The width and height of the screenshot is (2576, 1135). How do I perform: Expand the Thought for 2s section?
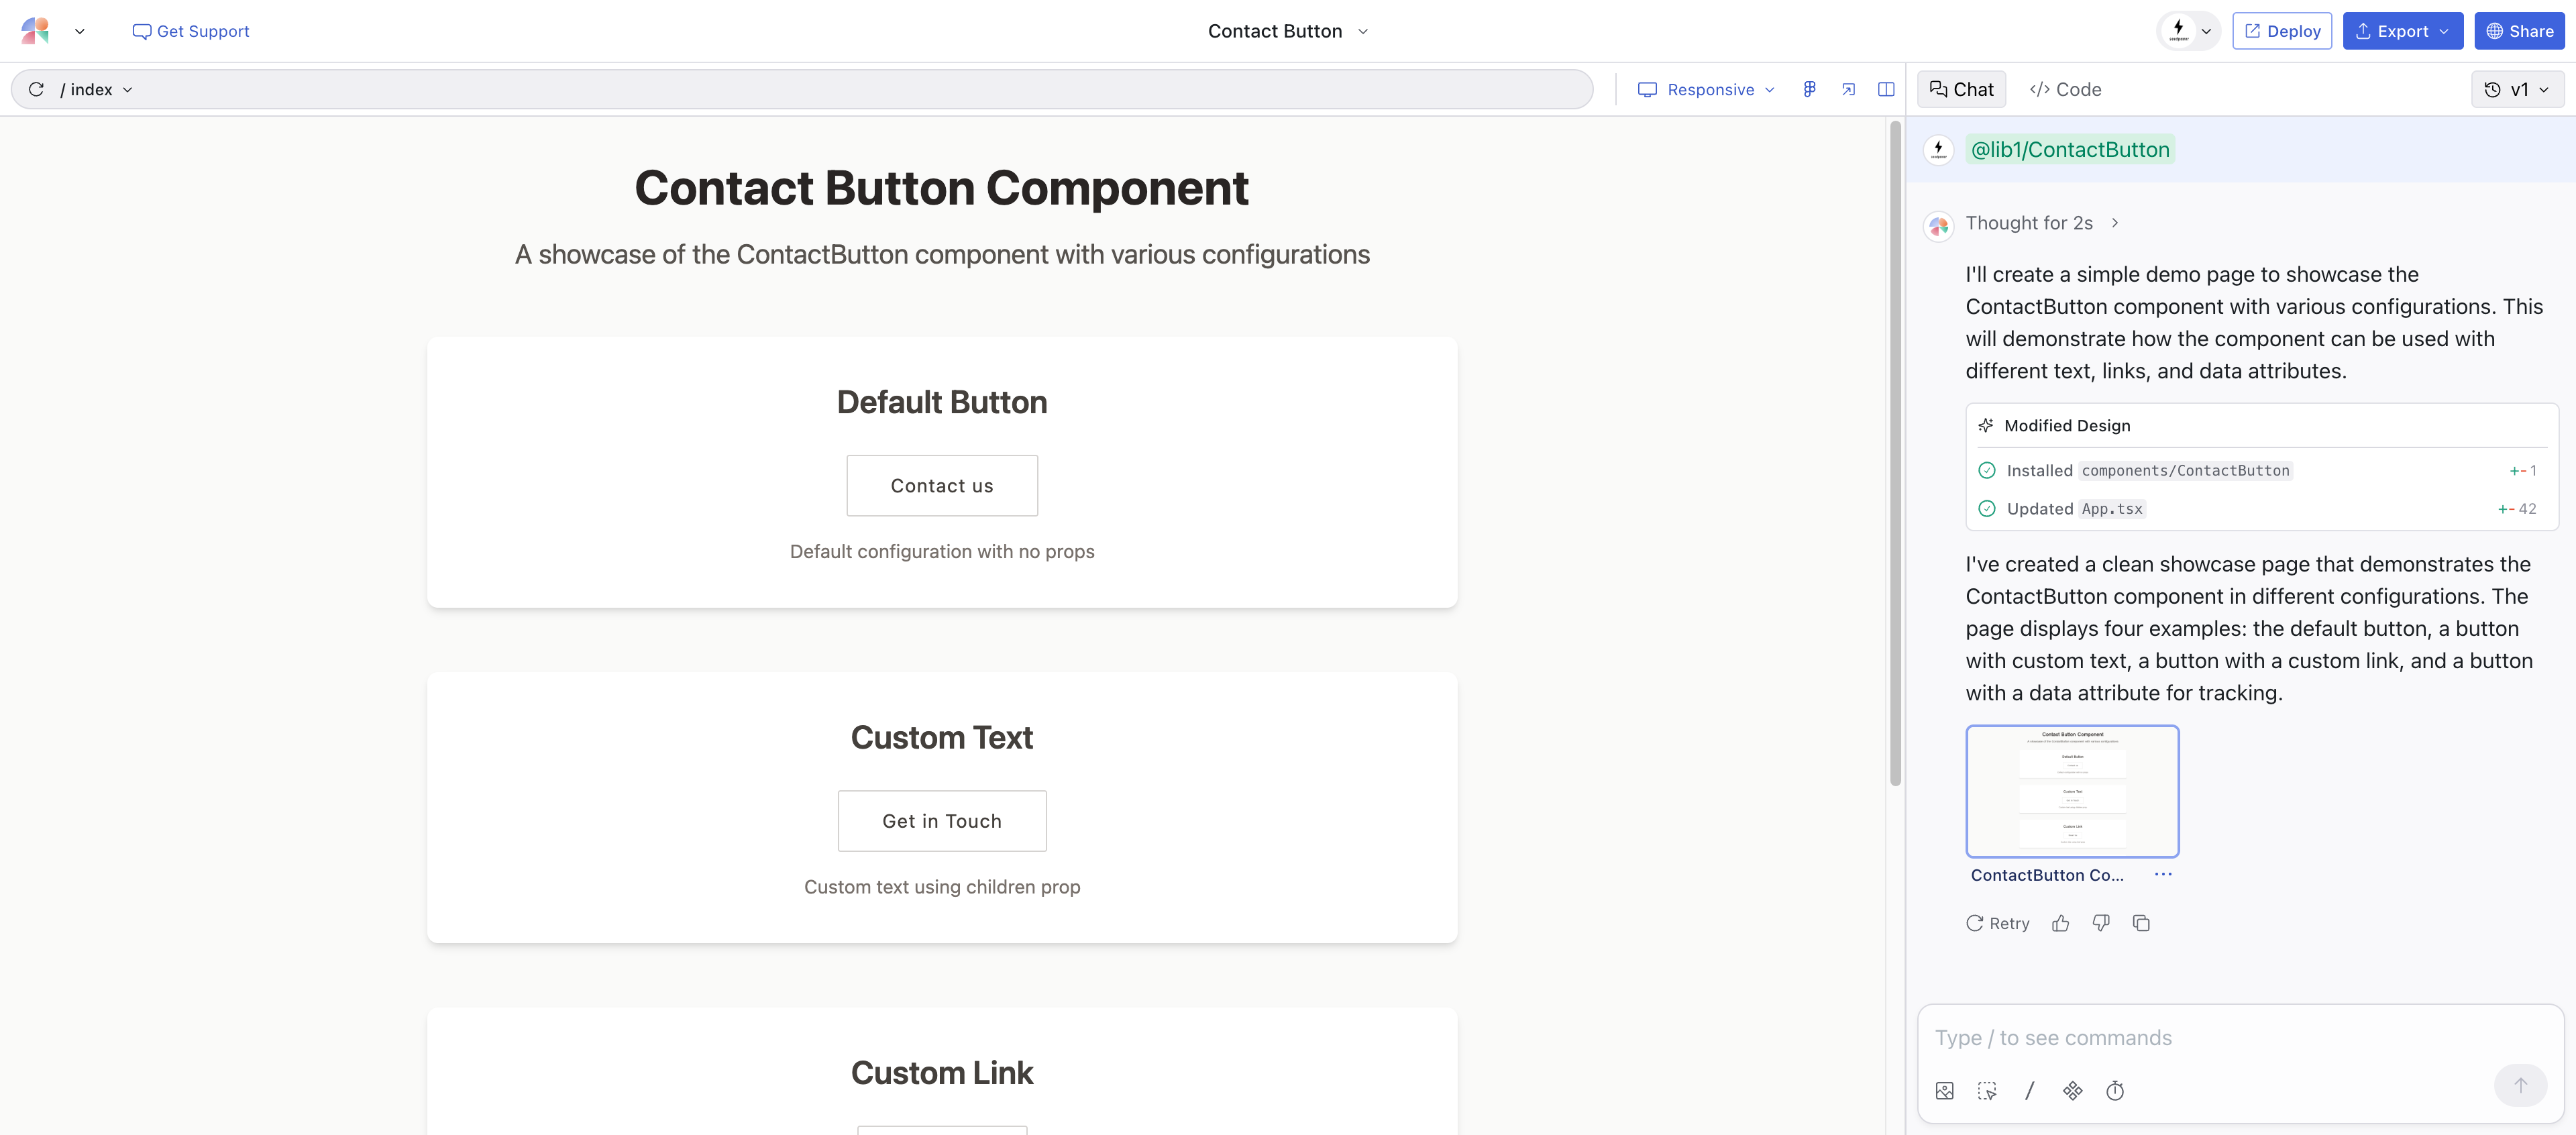pyautogui.click(x=2042, y=223)
